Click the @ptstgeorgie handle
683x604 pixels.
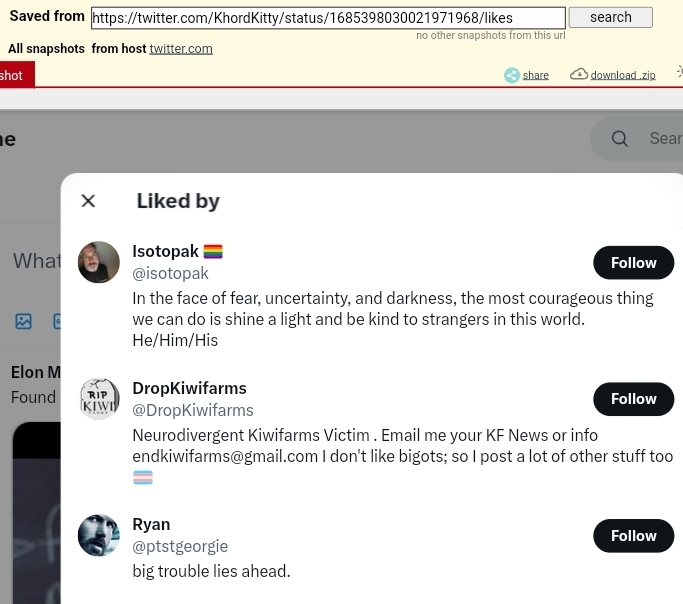coord(180,546)
